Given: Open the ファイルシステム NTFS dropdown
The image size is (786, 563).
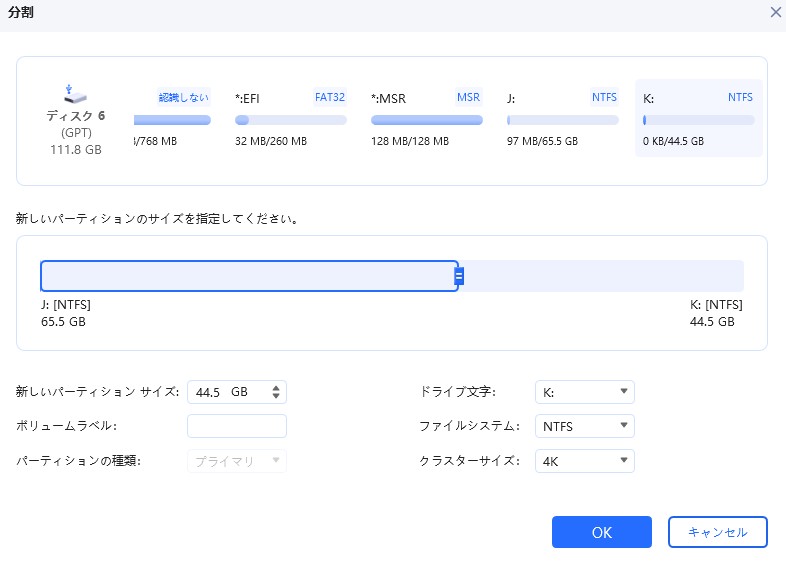Looking at the screenshot, I should click(x=584, y=426).
